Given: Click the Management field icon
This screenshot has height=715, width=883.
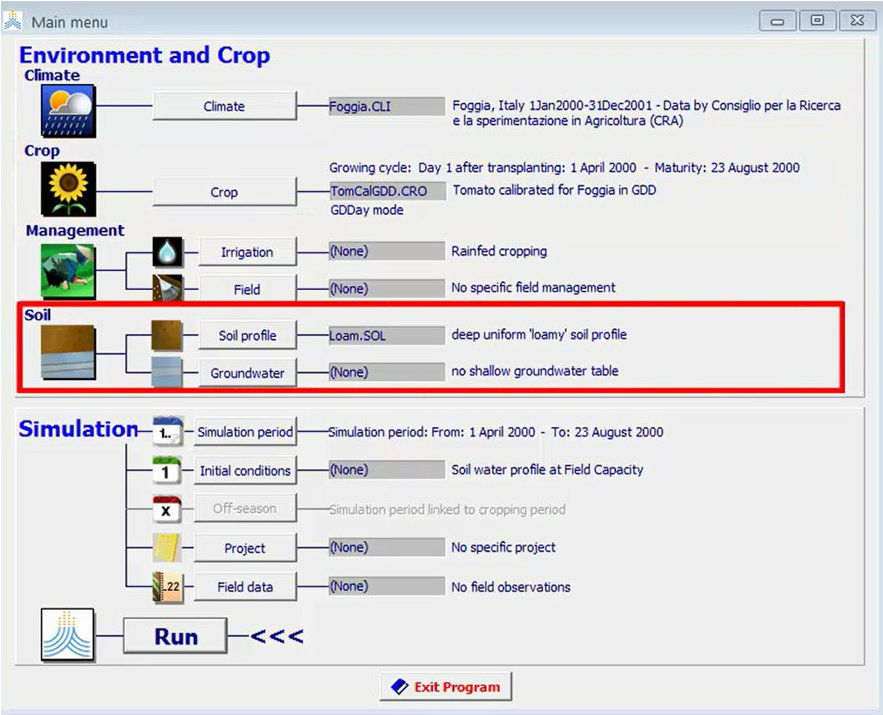Looking at the screenshot, I should pyautogui.click(x=68, y=270).
